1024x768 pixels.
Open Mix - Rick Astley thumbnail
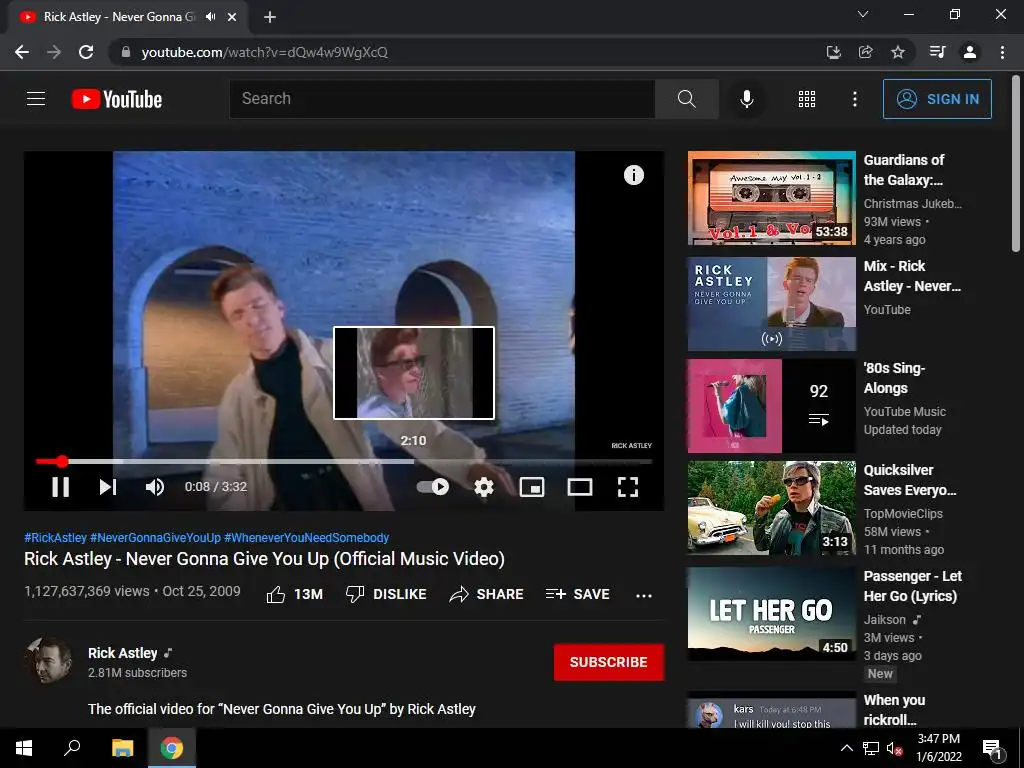coord(771,304)
